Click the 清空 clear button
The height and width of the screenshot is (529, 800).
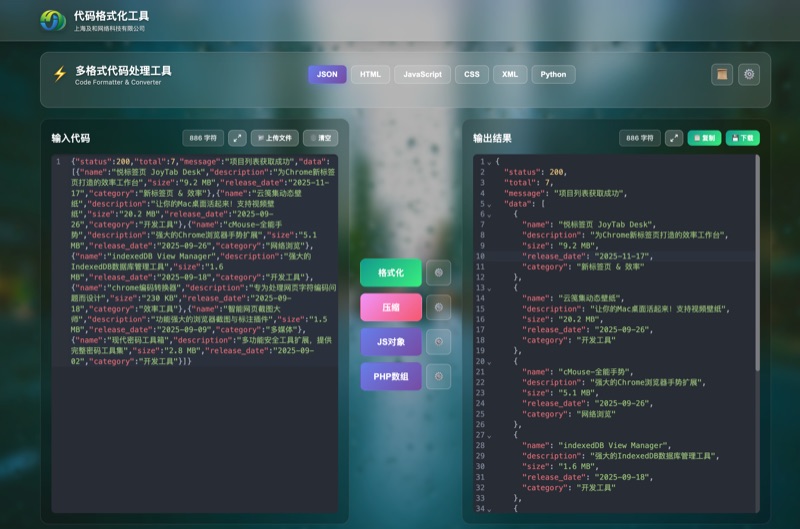point(320,138)
